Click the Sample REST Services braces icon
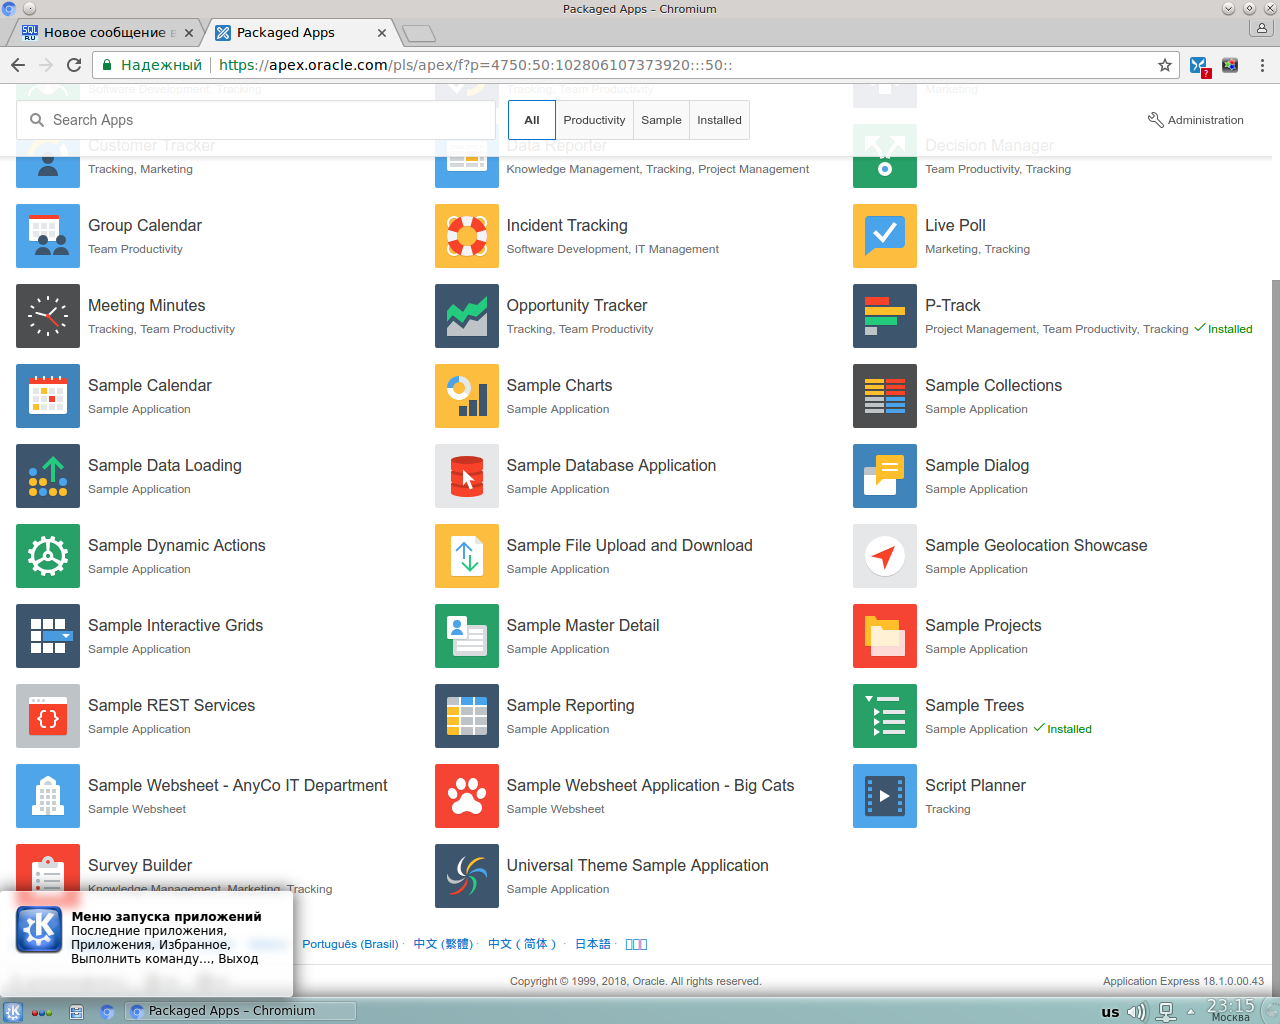Image resolution: width=1280 pixels, height=1024 pixels. pyautogui.click(x=48, y=716)
